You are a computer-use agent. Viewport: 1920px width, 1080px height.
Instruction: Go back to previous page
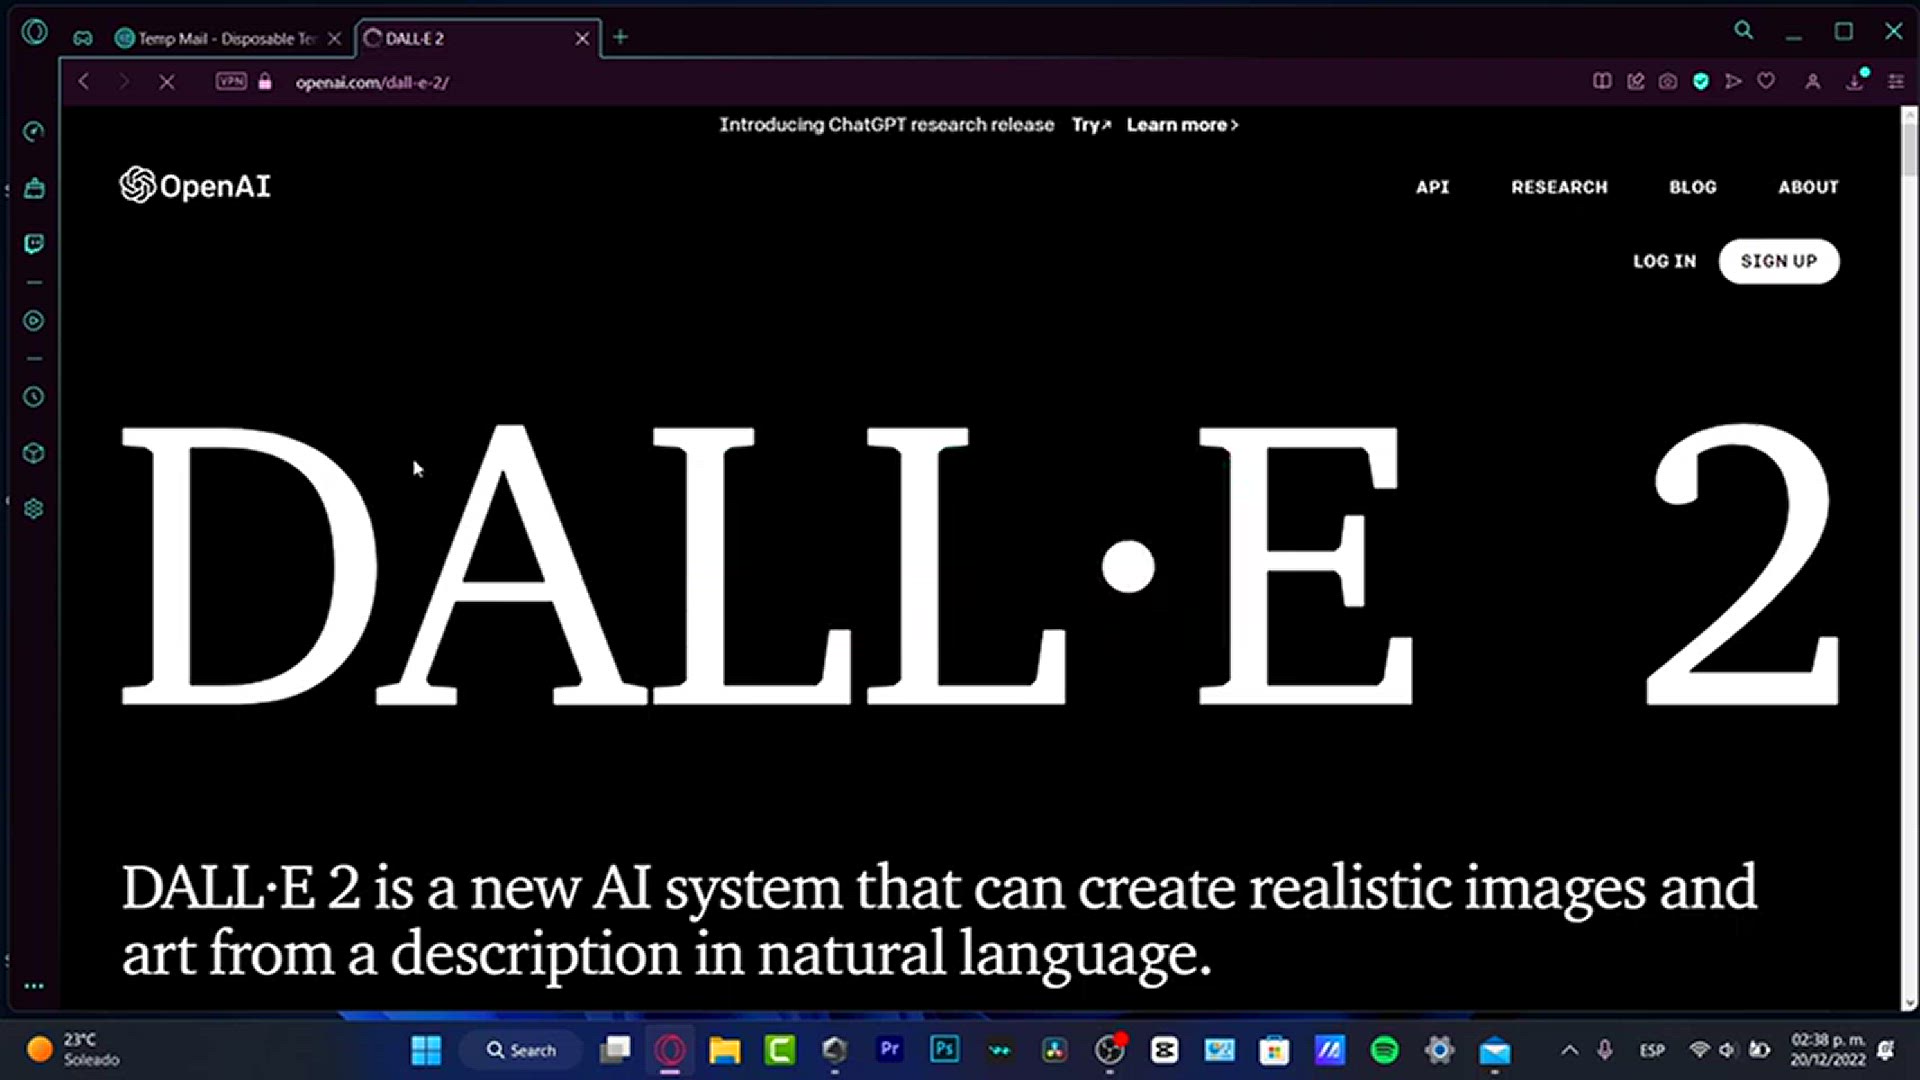tap(84, 82)
